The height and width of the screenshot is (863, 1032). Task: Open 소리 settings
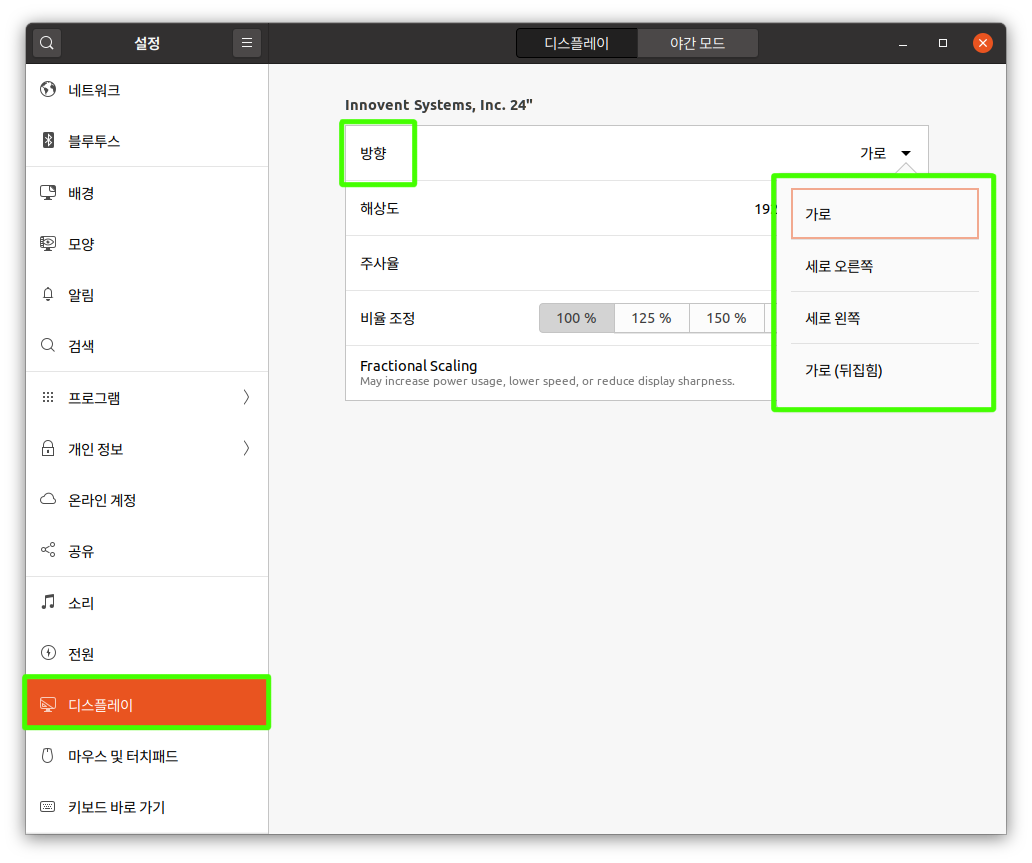147,602
